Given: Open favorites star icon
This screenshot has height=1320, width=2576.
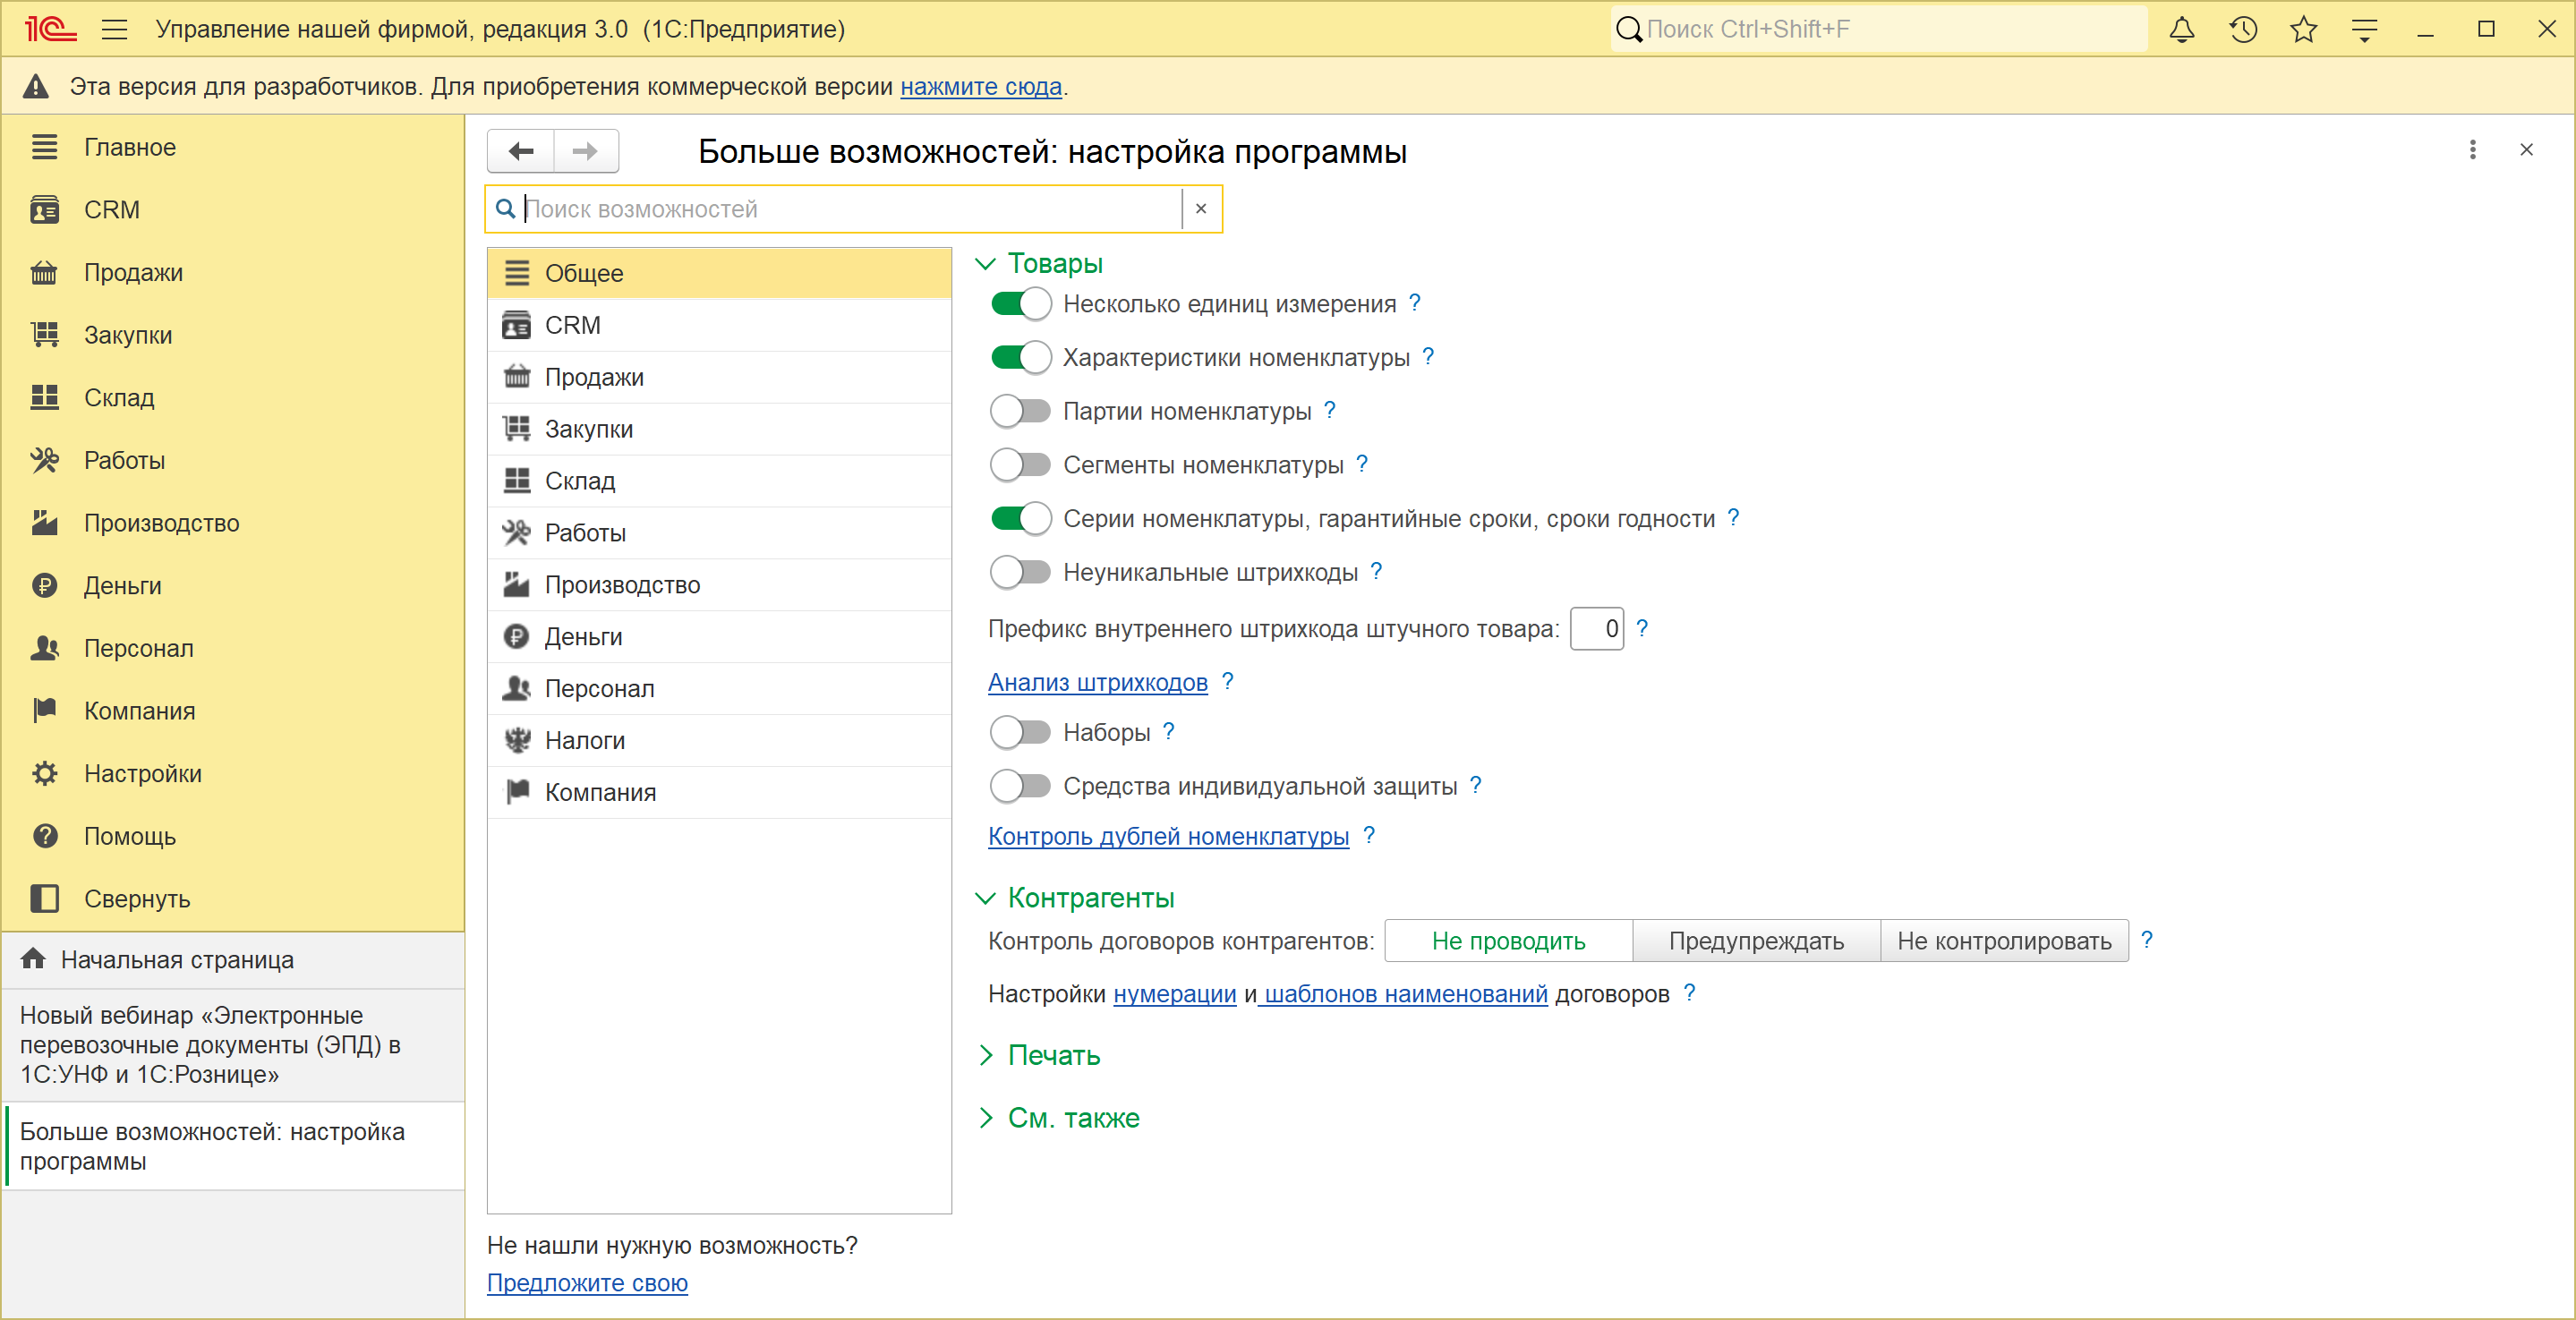Looking at the screenshot, I should [x=2304, y=29].
